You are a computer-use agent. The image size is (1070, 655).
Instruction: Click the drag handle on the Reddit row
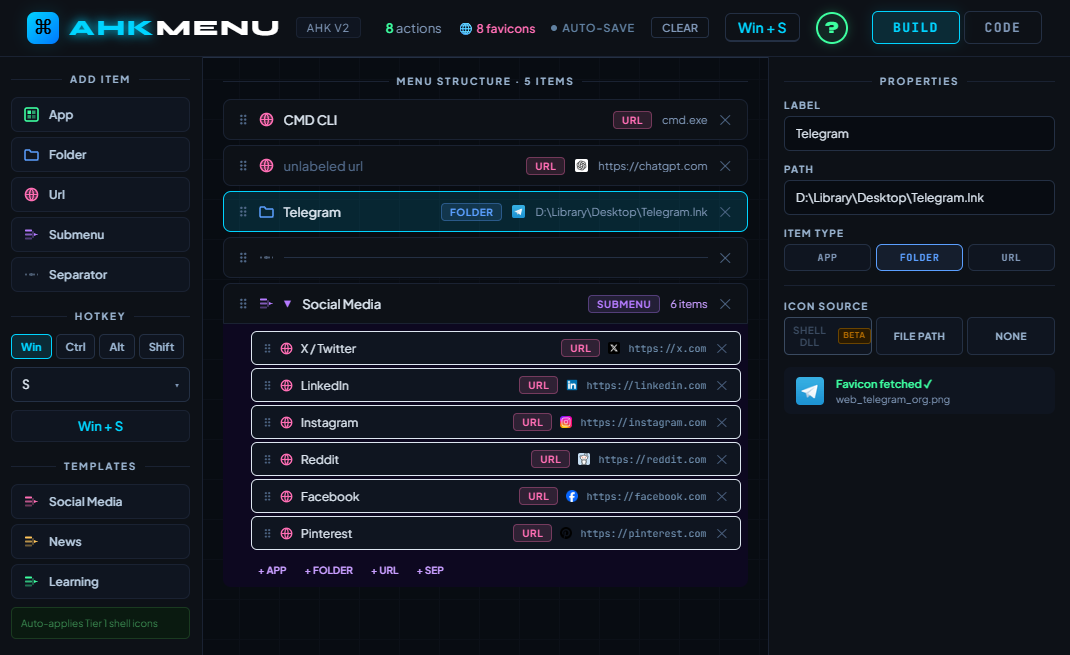268,459
